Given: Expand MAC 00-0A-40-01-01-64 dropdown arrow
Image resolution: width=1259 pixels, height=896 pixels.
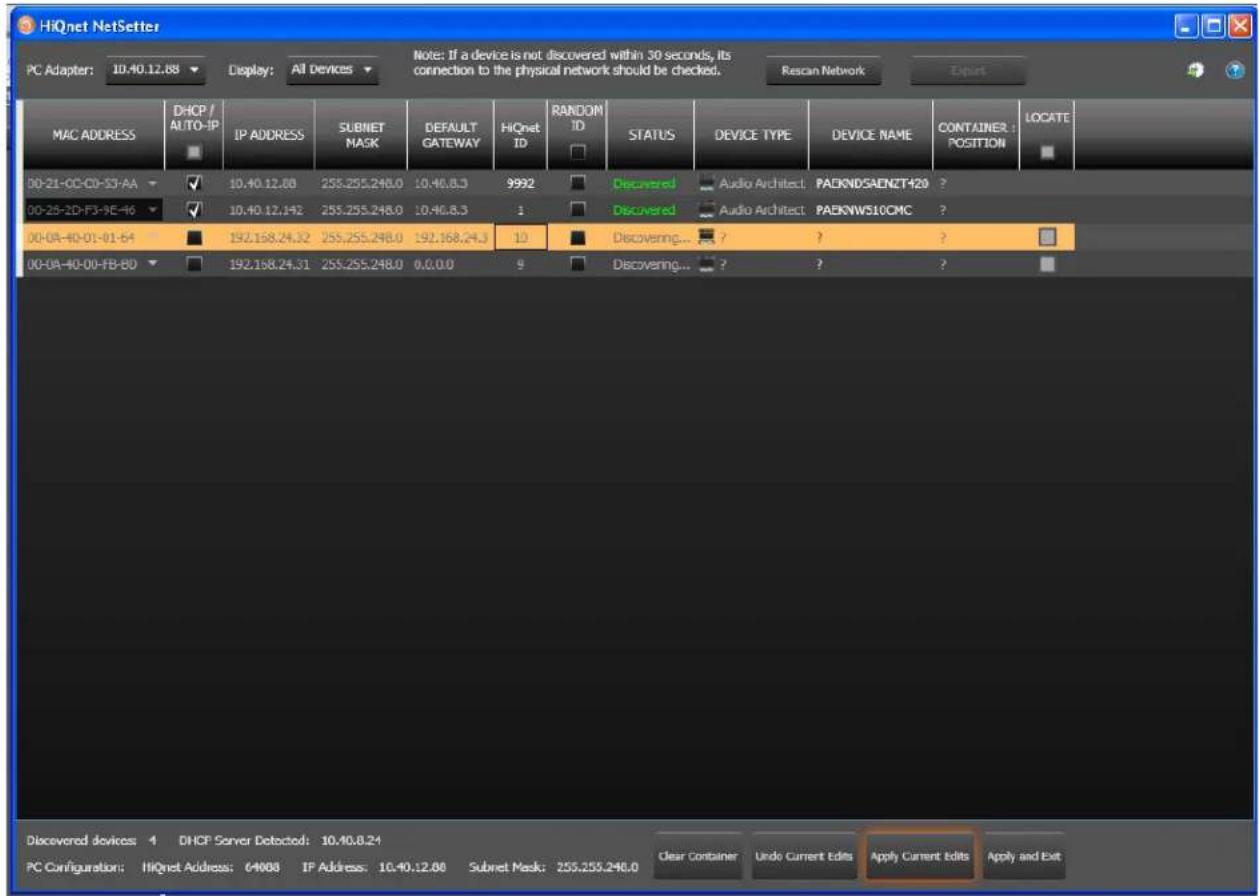Looking at the screenshot, I should pos(151,237).
